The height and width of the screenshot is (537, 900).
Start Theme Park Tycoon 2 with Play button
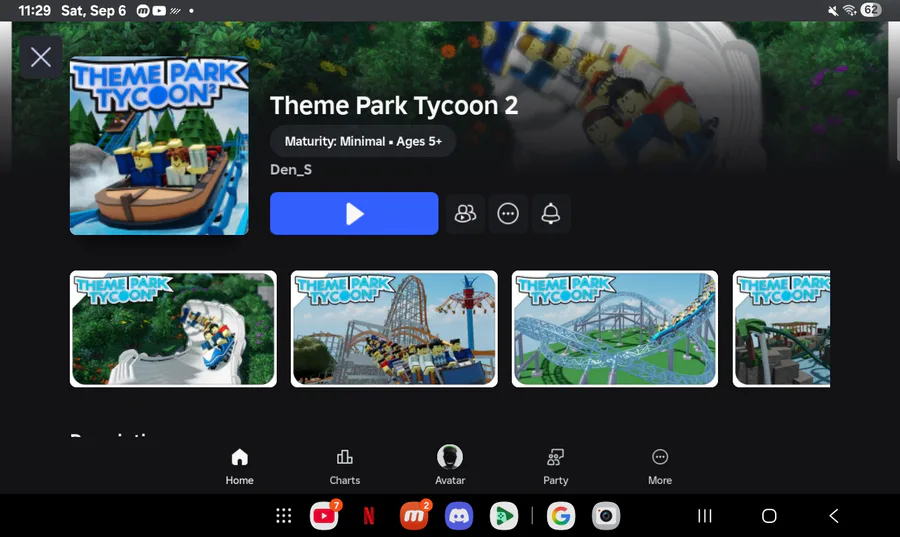tap(354, 213)
